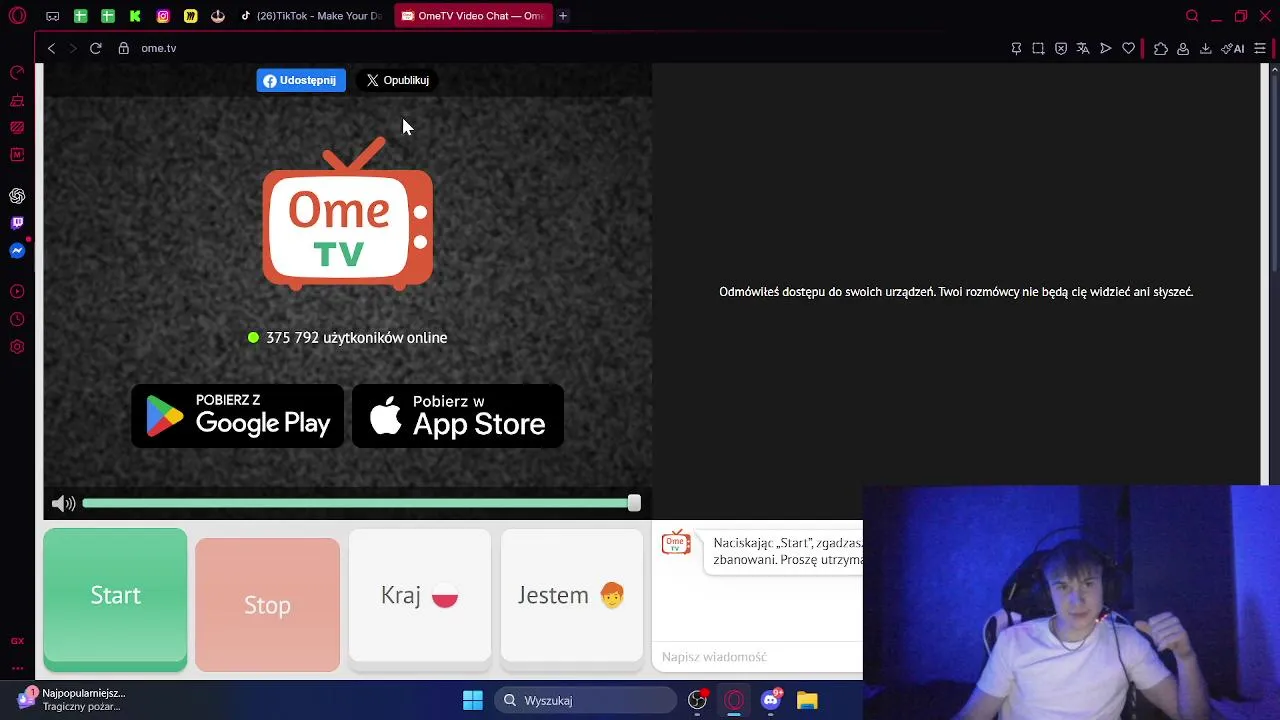Open History clock icon in sidebar
1280x720 pixels.
[x=17, y=319]
